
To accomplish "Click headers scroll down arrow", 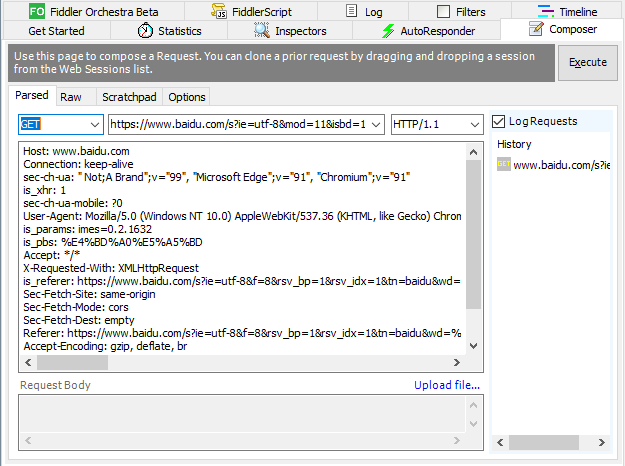I will coord(473,346).
